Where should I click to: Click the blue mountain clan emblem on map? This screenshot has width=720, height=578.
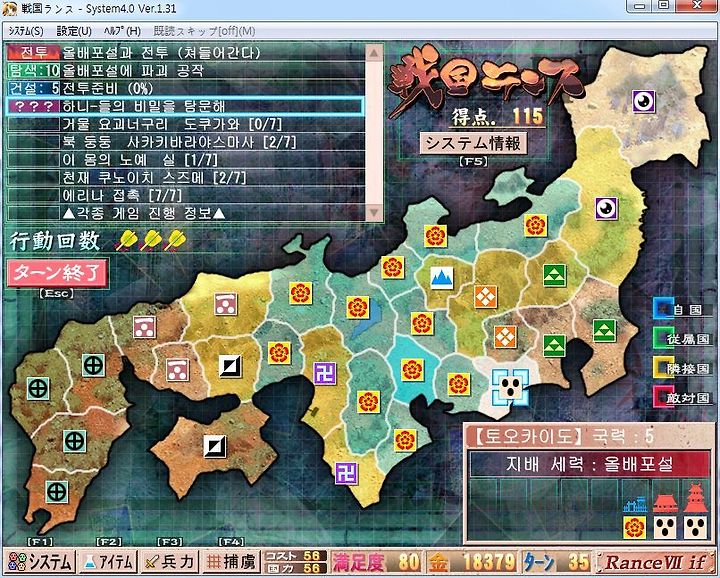pos(442,278)
